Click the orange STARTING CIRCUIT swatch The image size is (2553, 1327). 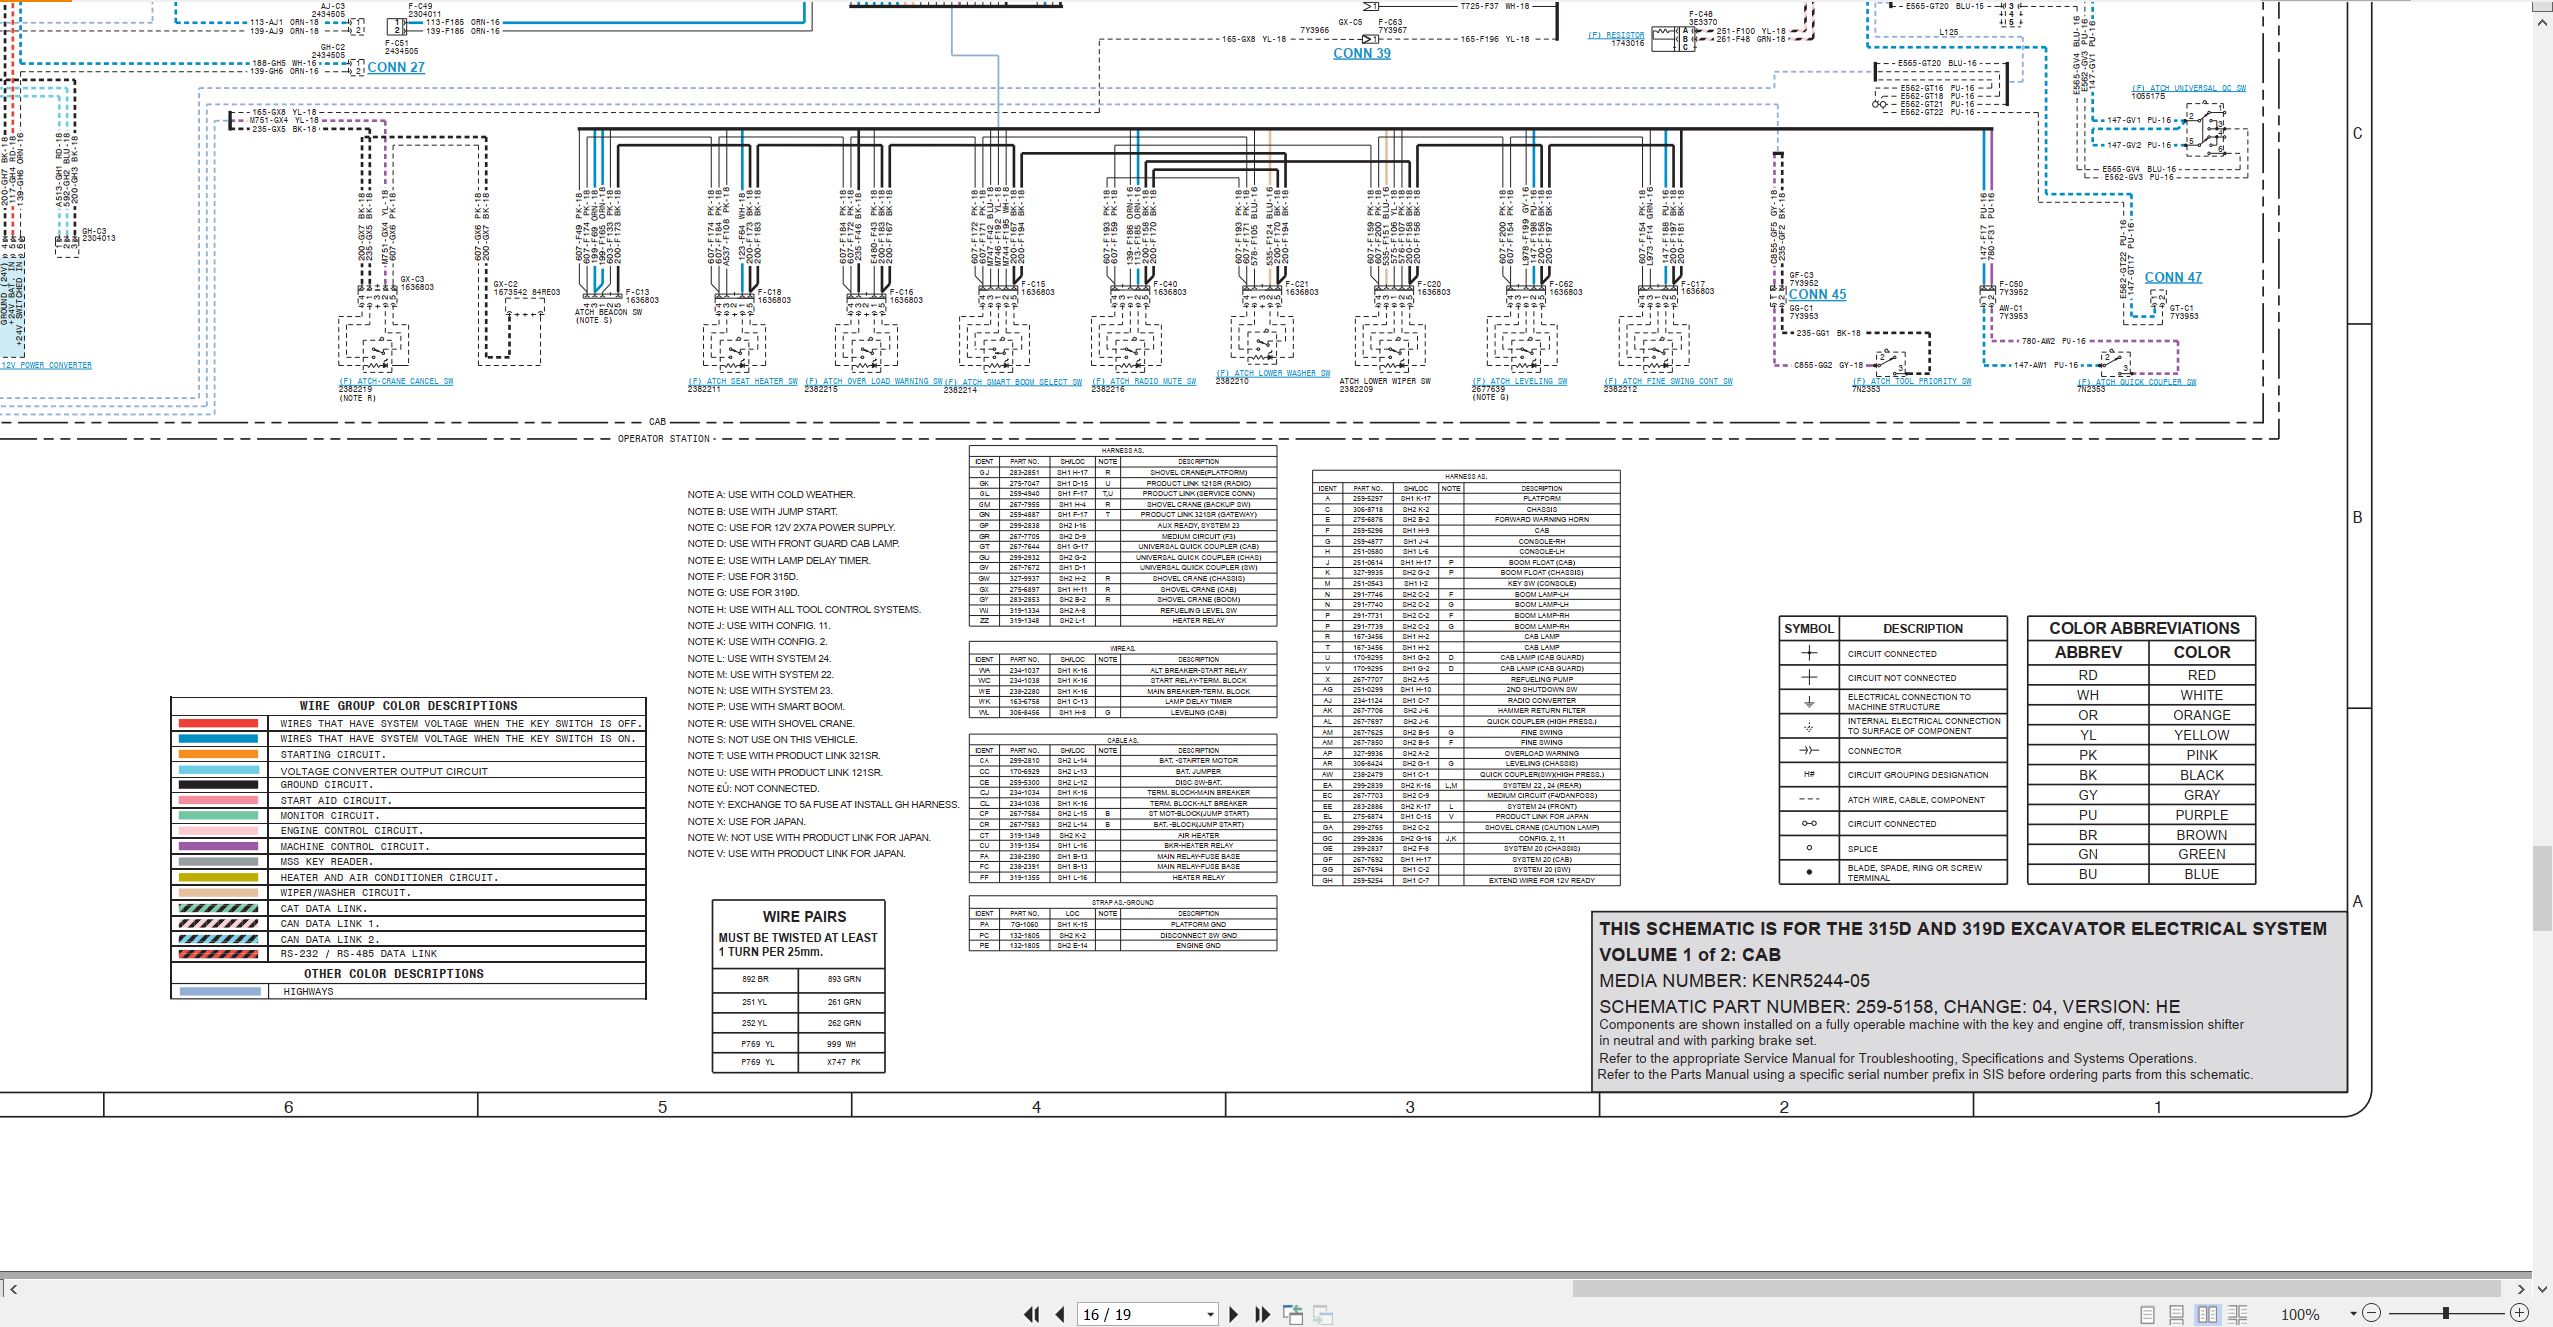click(x=218, y=754)
